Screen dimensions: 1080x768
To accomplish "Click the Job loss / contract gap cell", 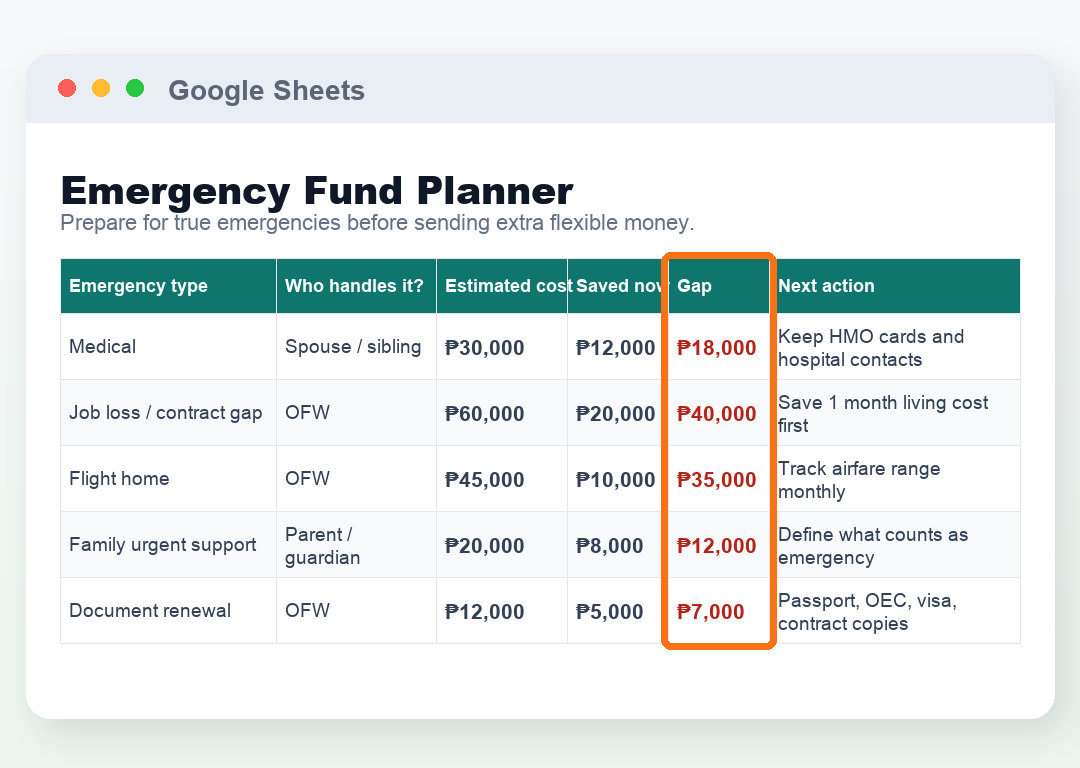I will tap(169, 413).
